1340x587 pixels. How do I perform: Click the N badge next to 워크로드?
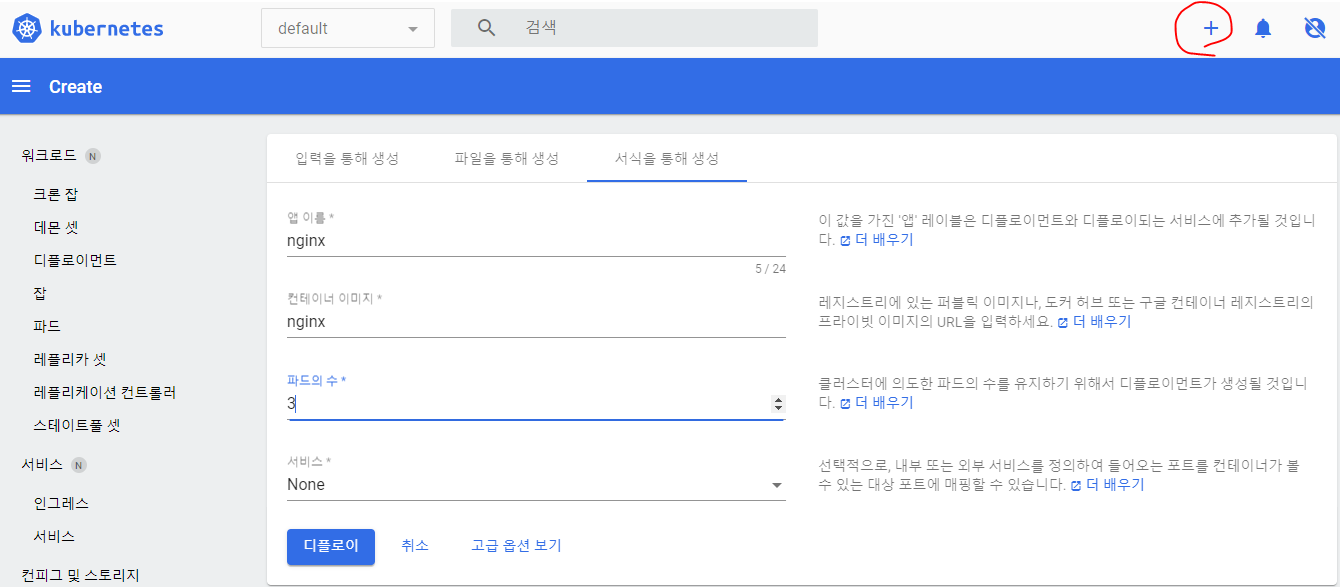point(92,156)
